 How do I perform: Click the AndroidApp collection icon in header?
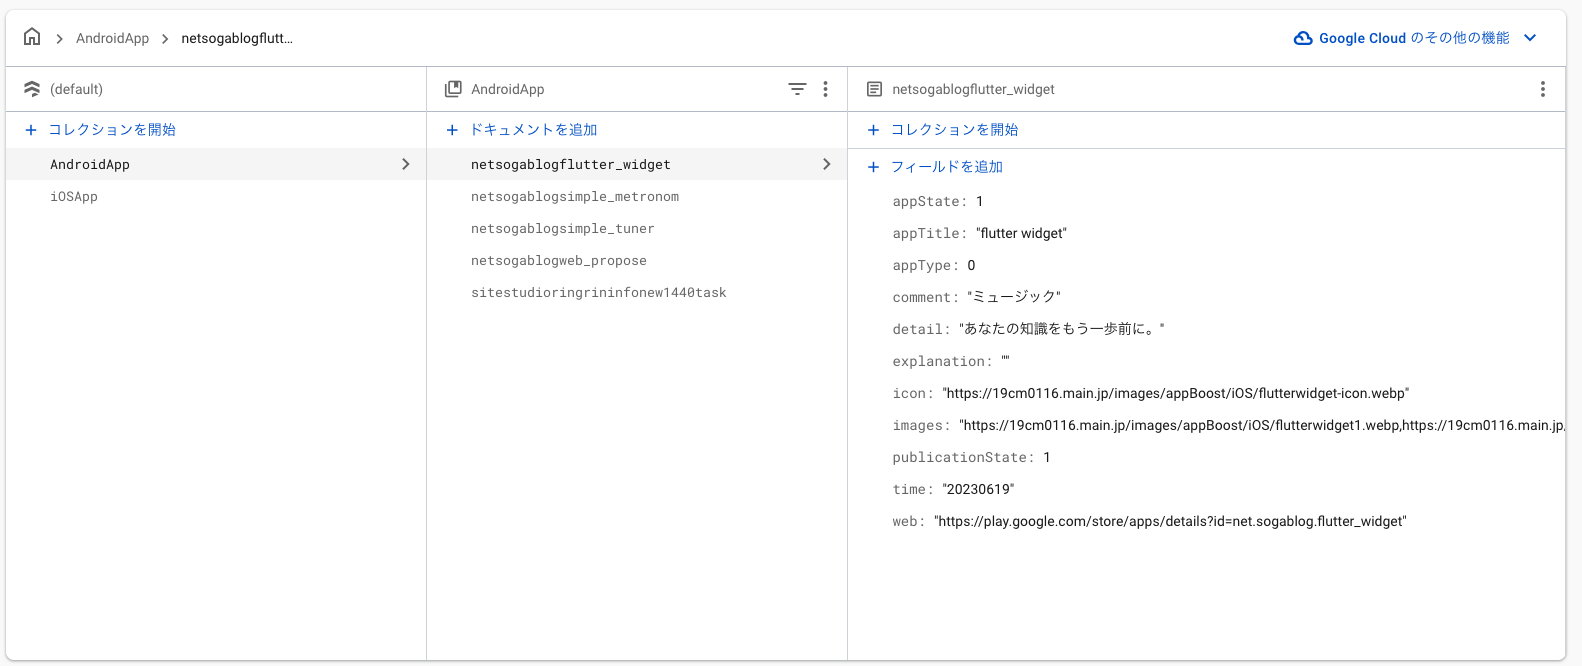[x=453, y=89]
